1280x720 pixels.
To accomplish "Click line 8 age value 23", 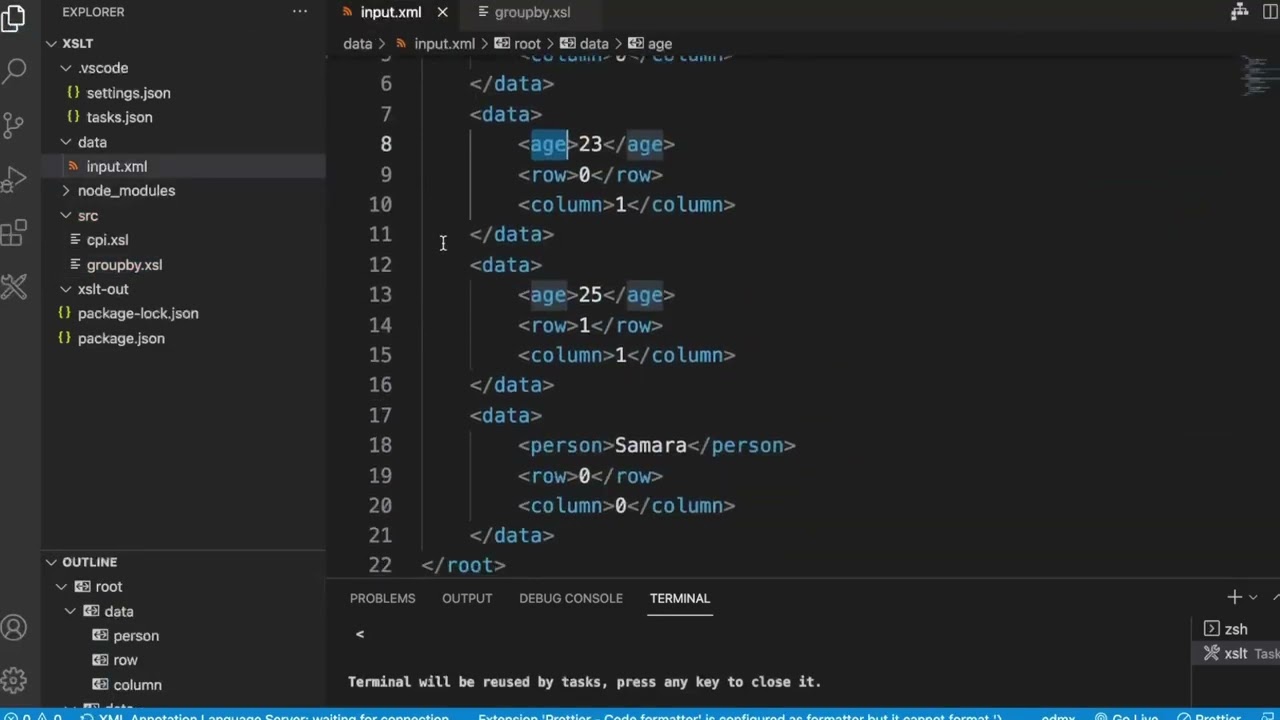I will [590, 144].
